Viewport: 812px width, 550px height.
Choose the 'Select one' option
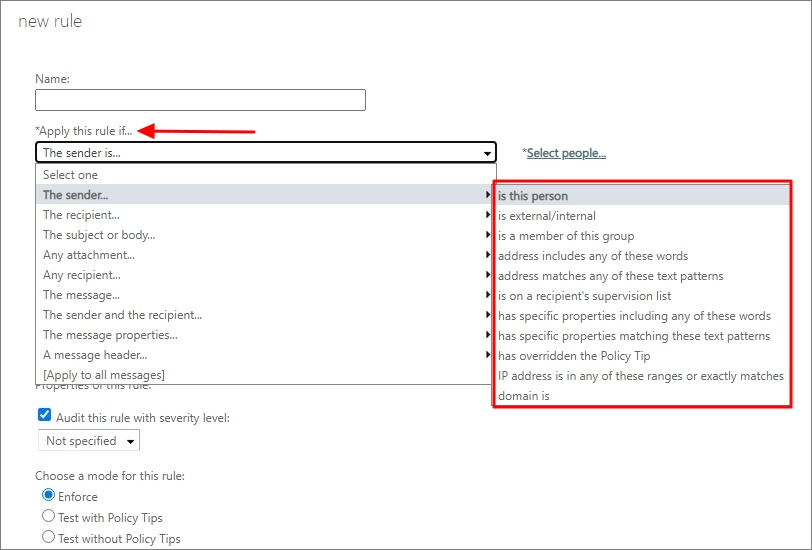coord(266,175)
